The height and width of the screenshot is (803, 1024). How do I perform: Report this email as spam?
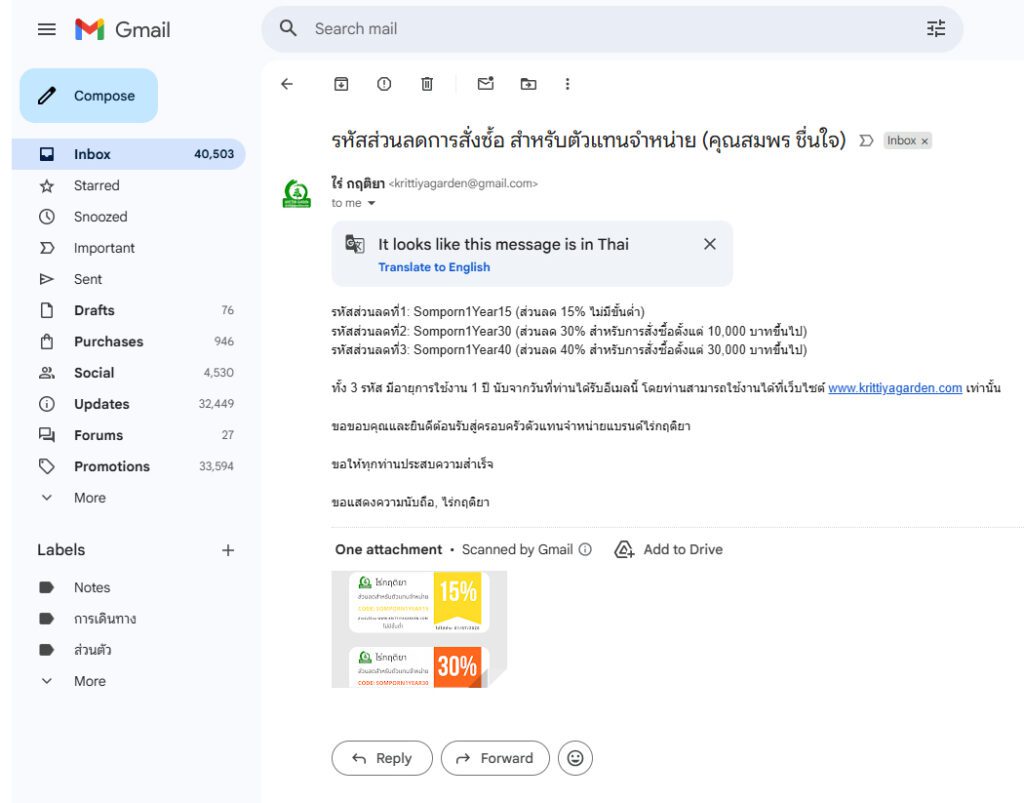[384, 84]
